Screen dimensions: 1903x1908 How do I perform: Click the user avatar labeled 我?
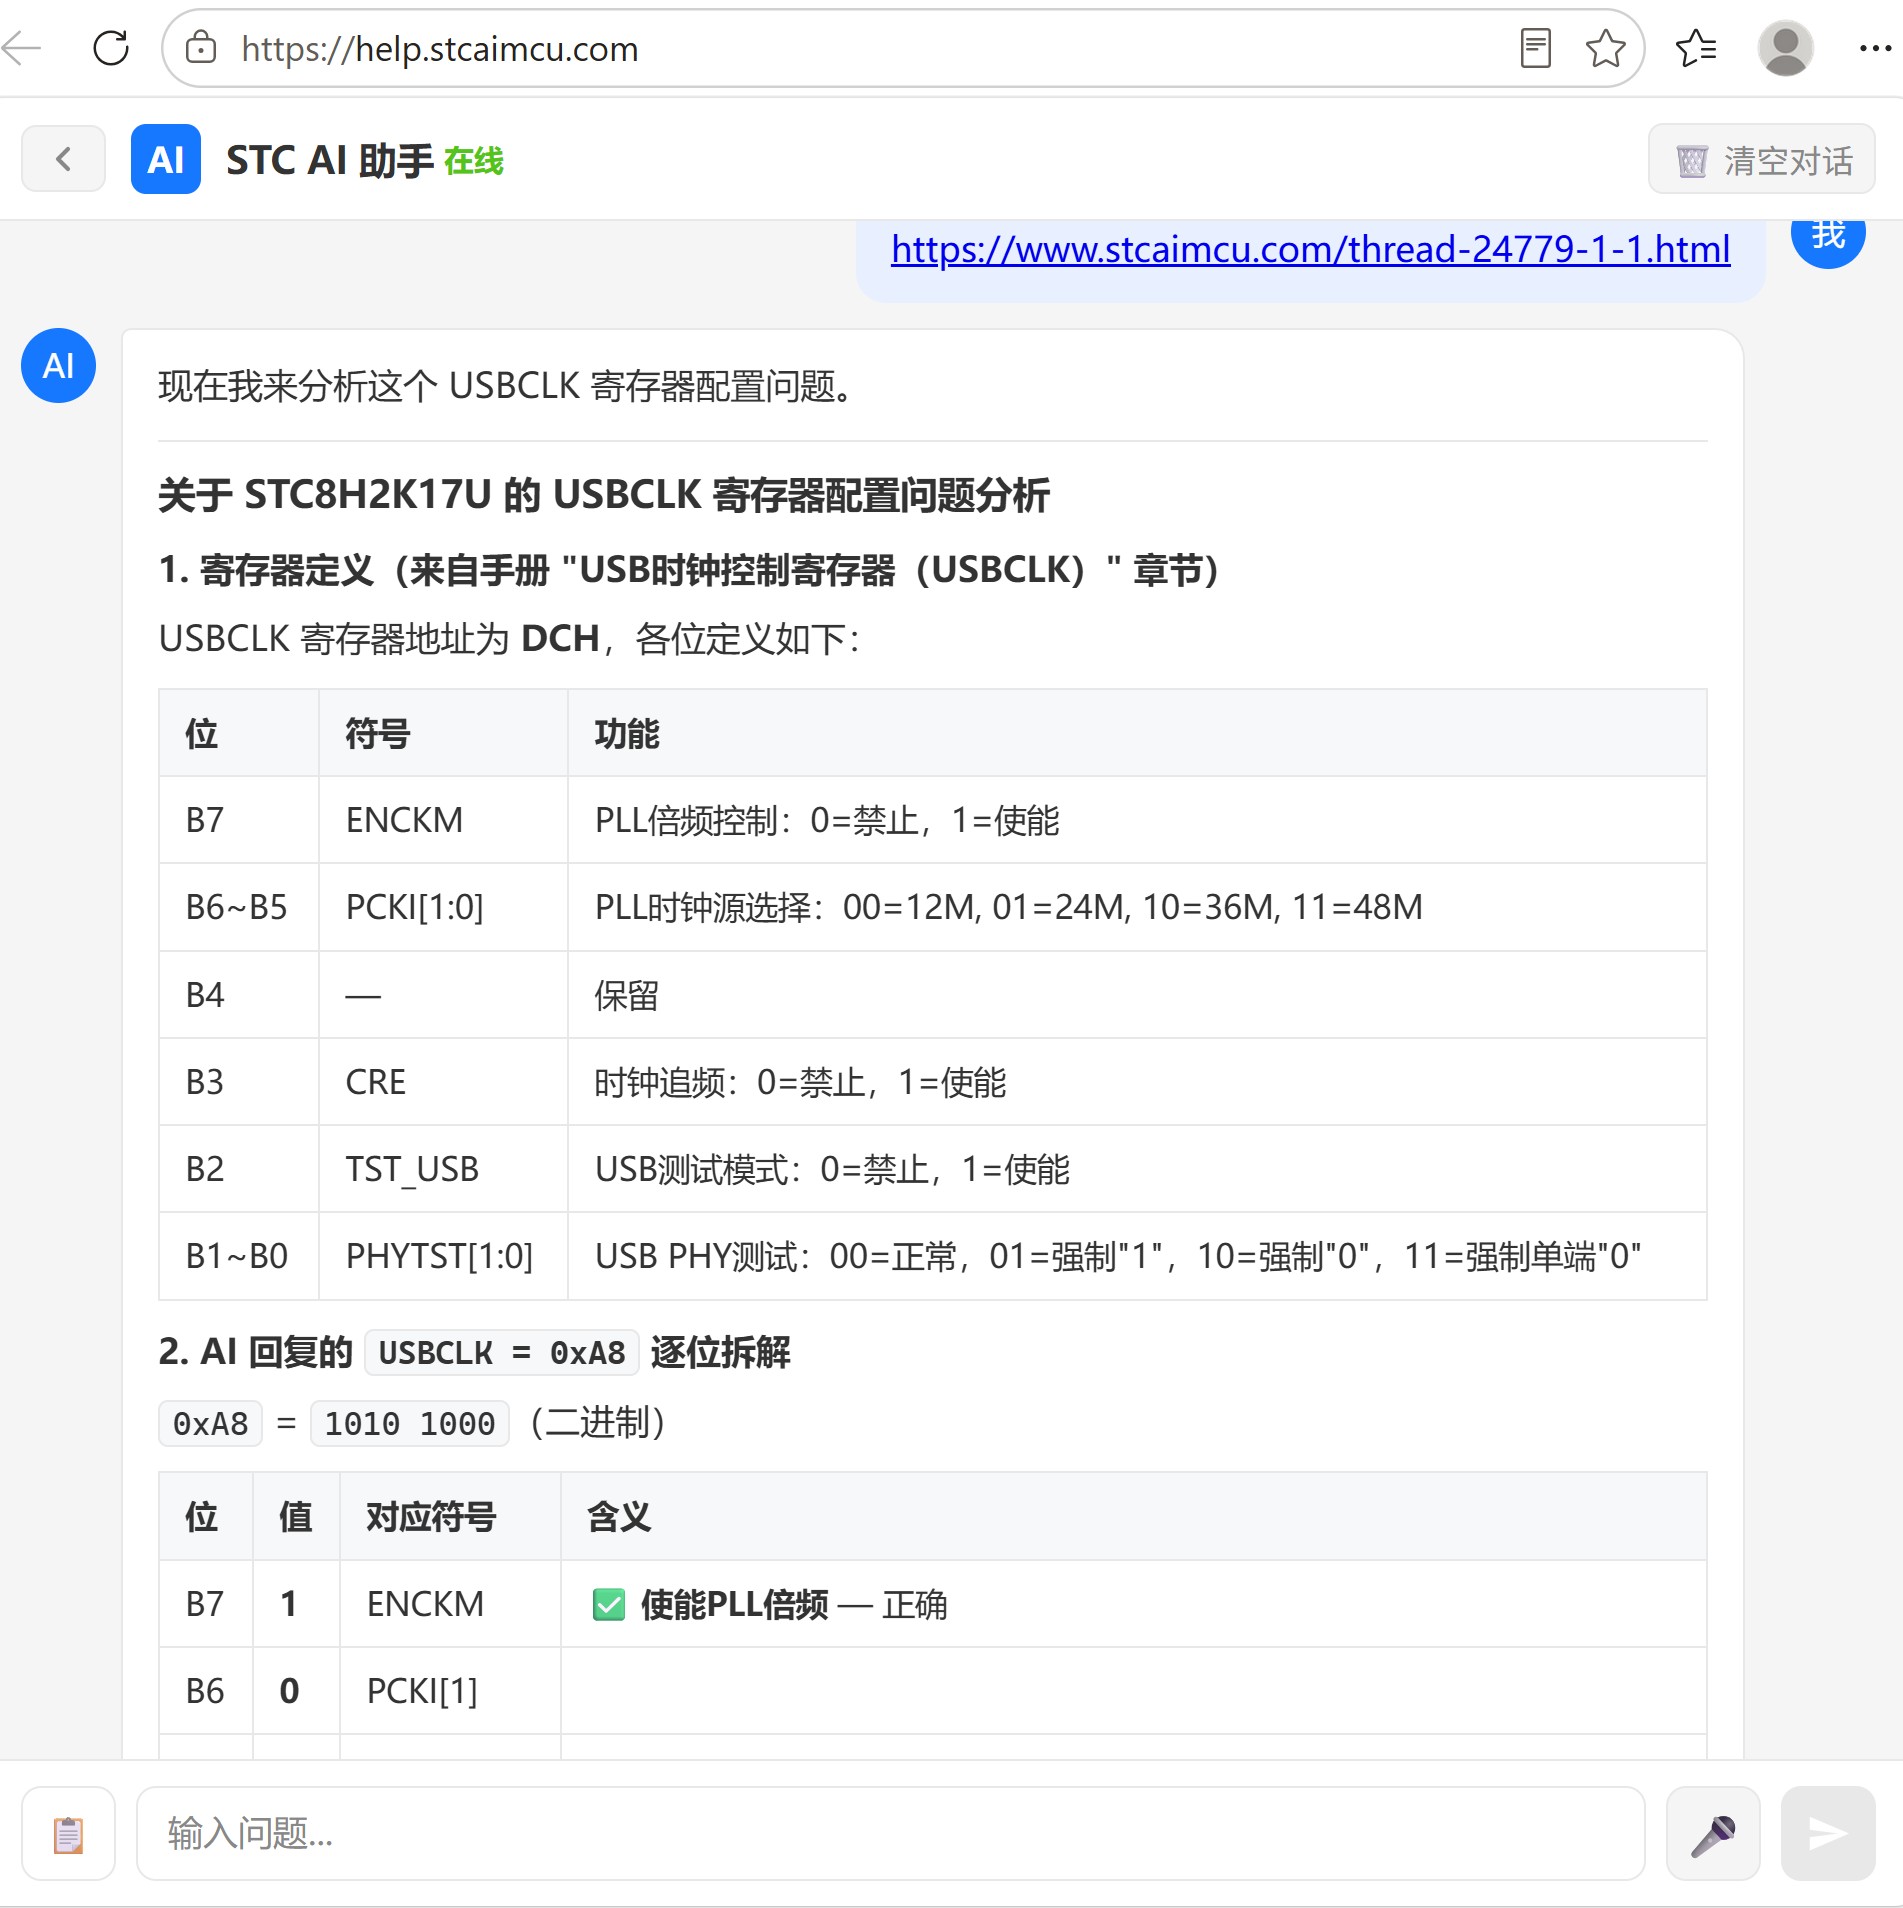click(1828, 238)
